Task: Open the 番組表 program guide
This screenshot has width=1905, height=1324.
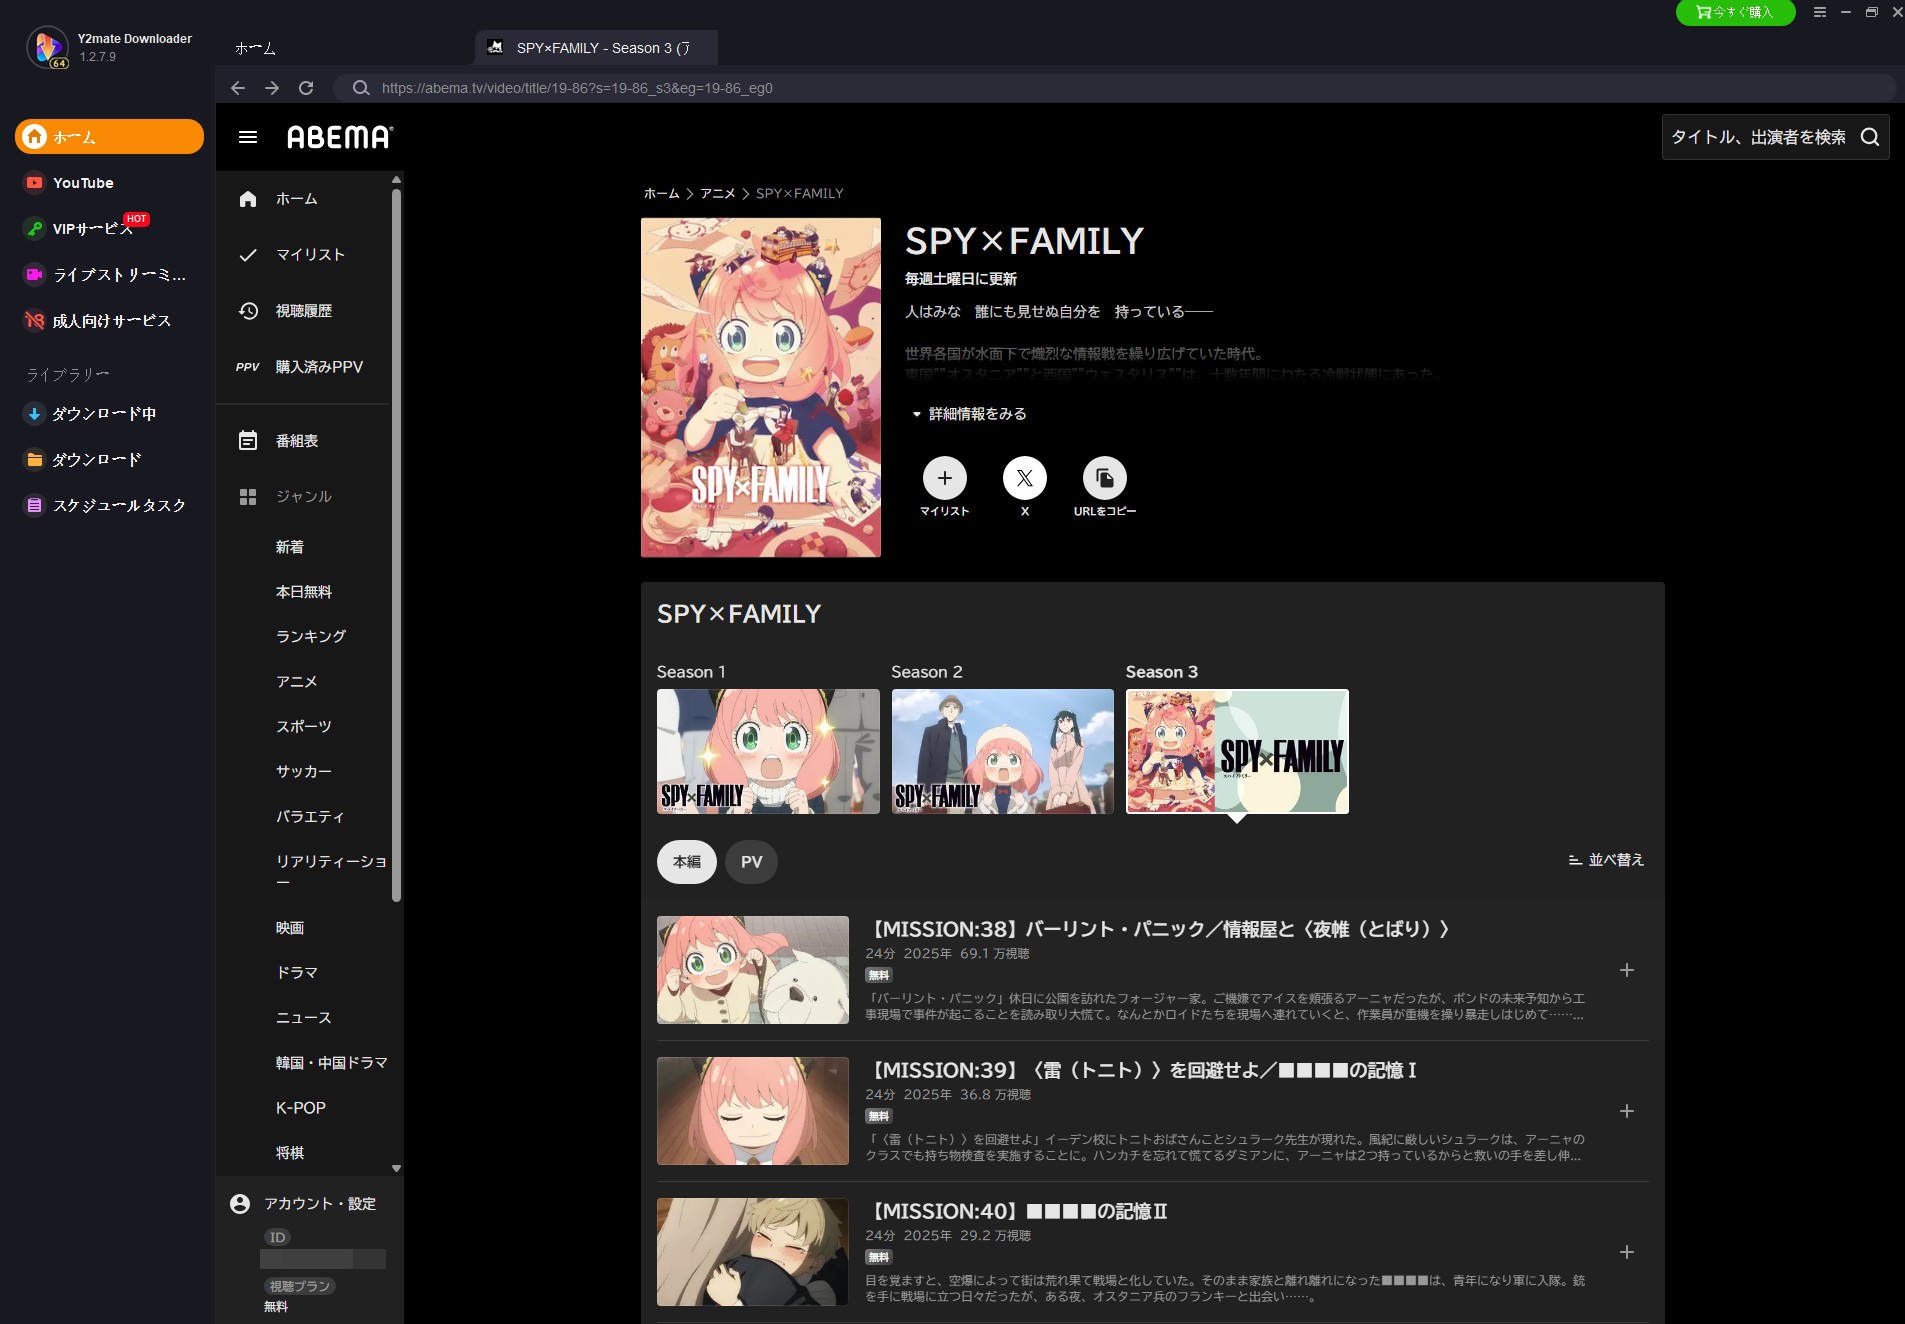Action: (x=296, y=440)
